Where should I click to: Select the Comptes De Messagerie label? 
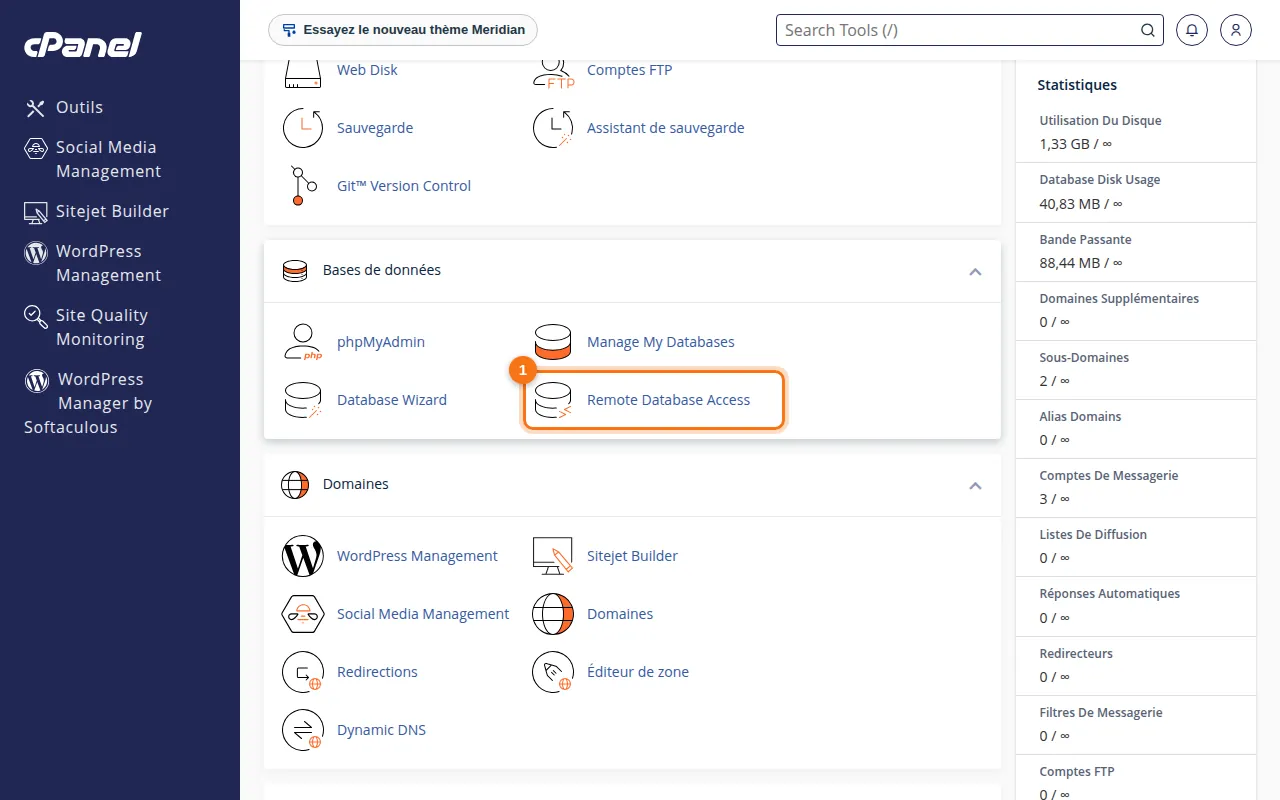point(1109,476)
